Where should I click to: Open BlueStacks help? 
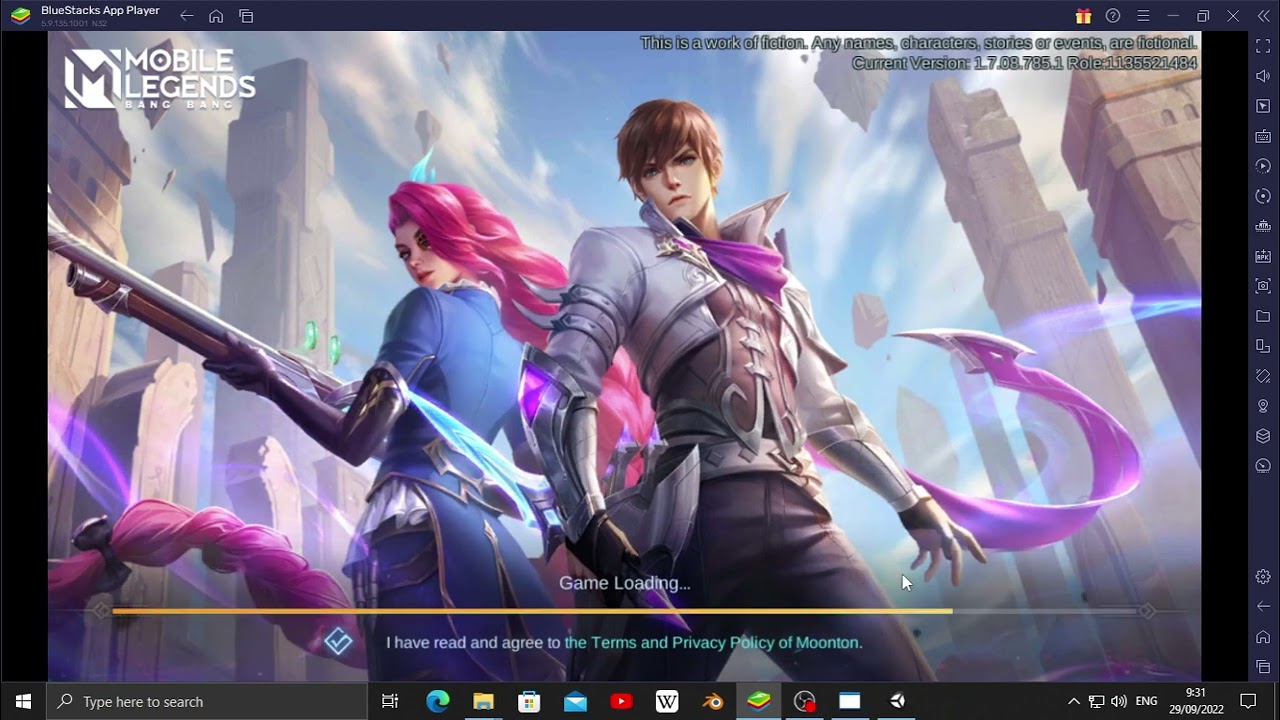coord(1113,16)
